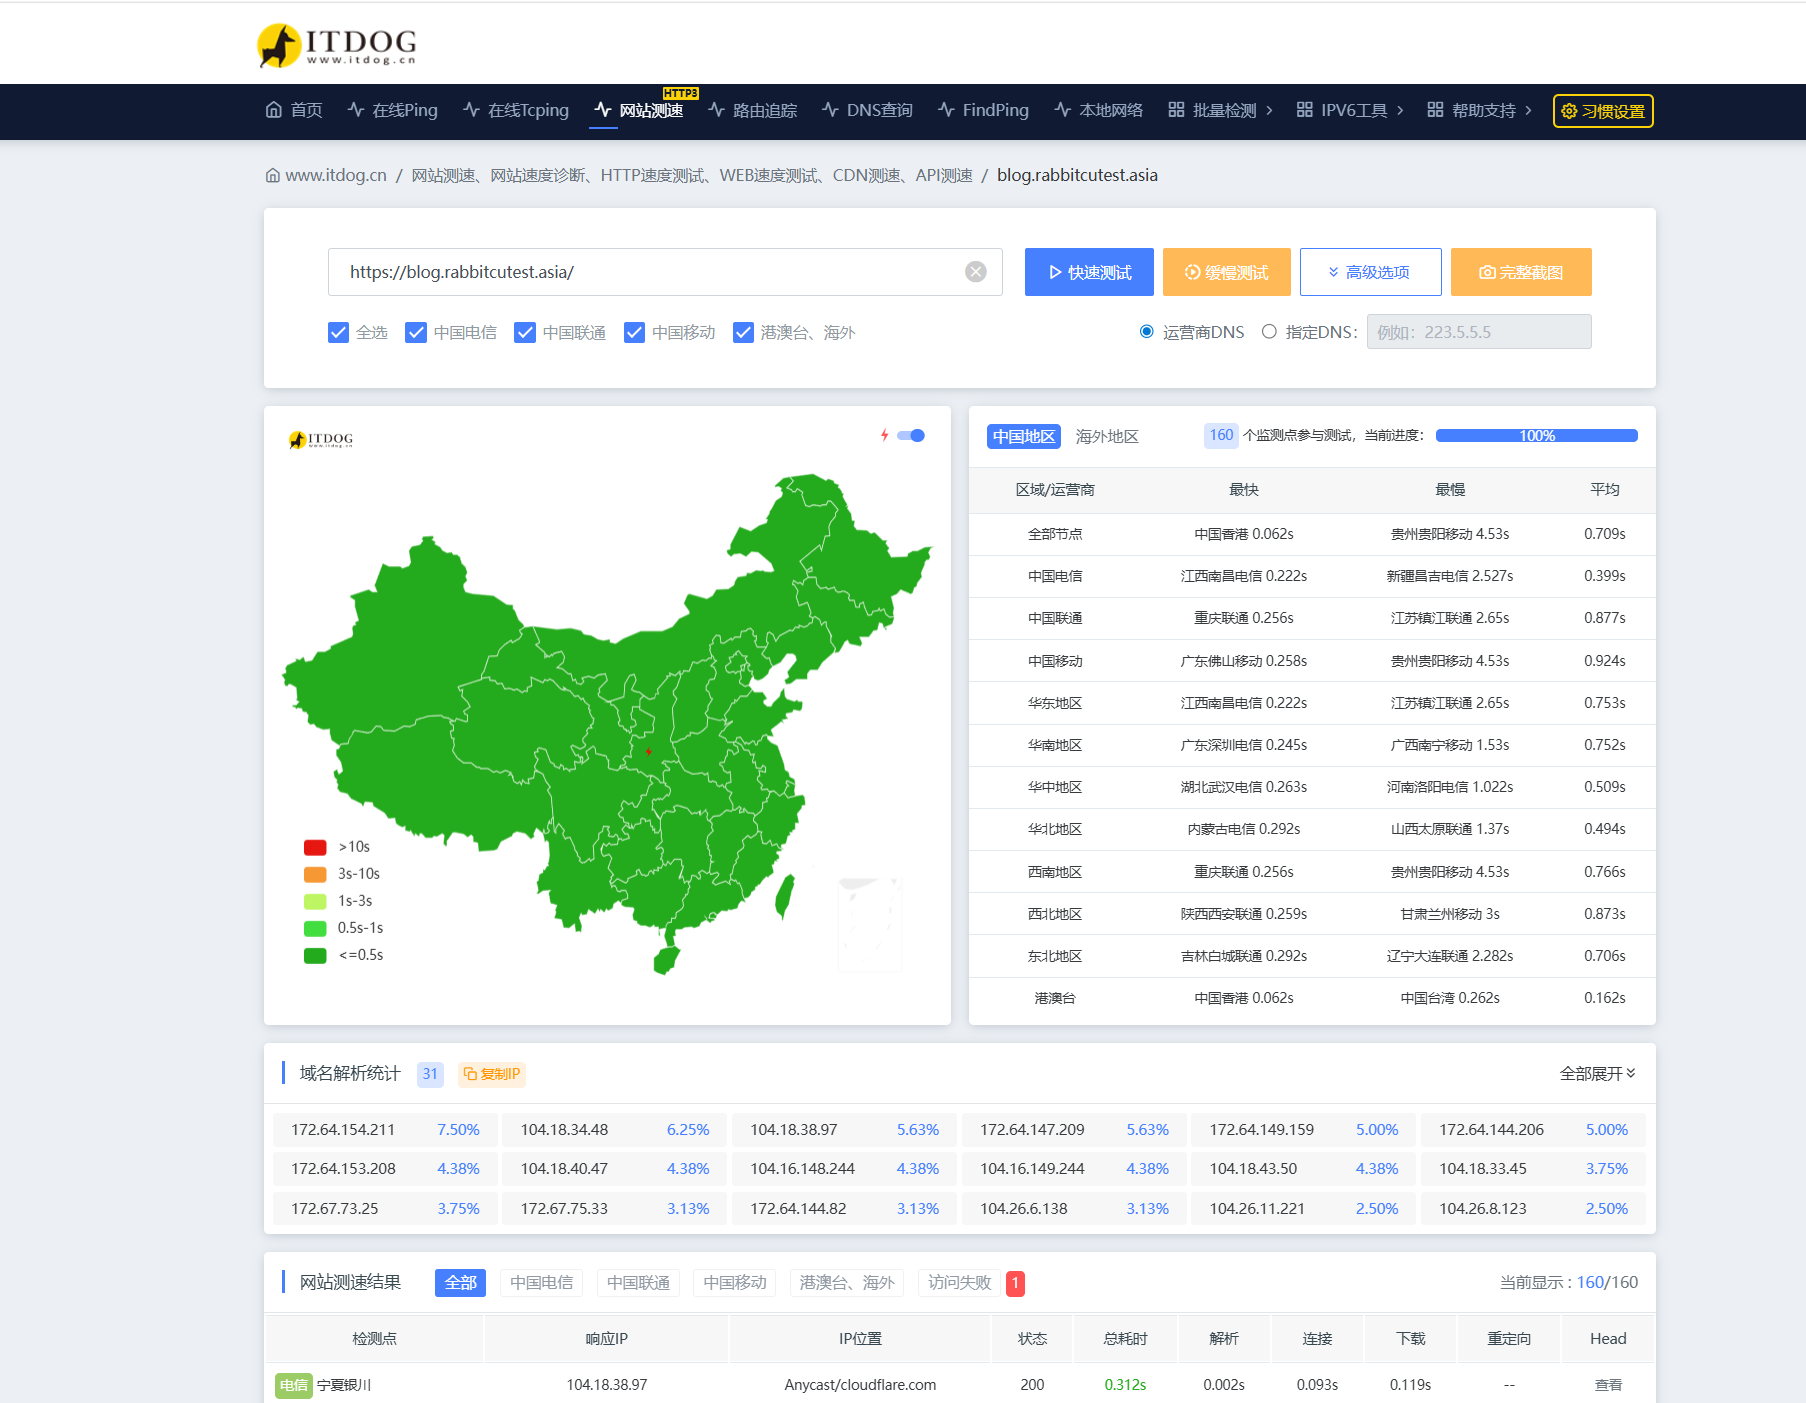Switch to the 海外地区 tab
Image resolution: width=1806 pixels, height=1403 pixels.
(1106, 436)
